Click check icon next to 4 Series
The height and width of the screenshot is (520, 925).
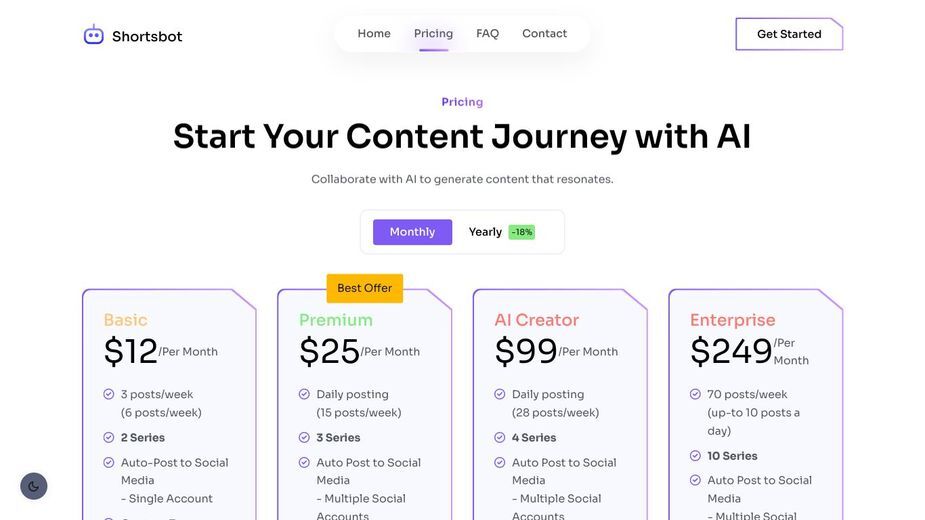500,437
